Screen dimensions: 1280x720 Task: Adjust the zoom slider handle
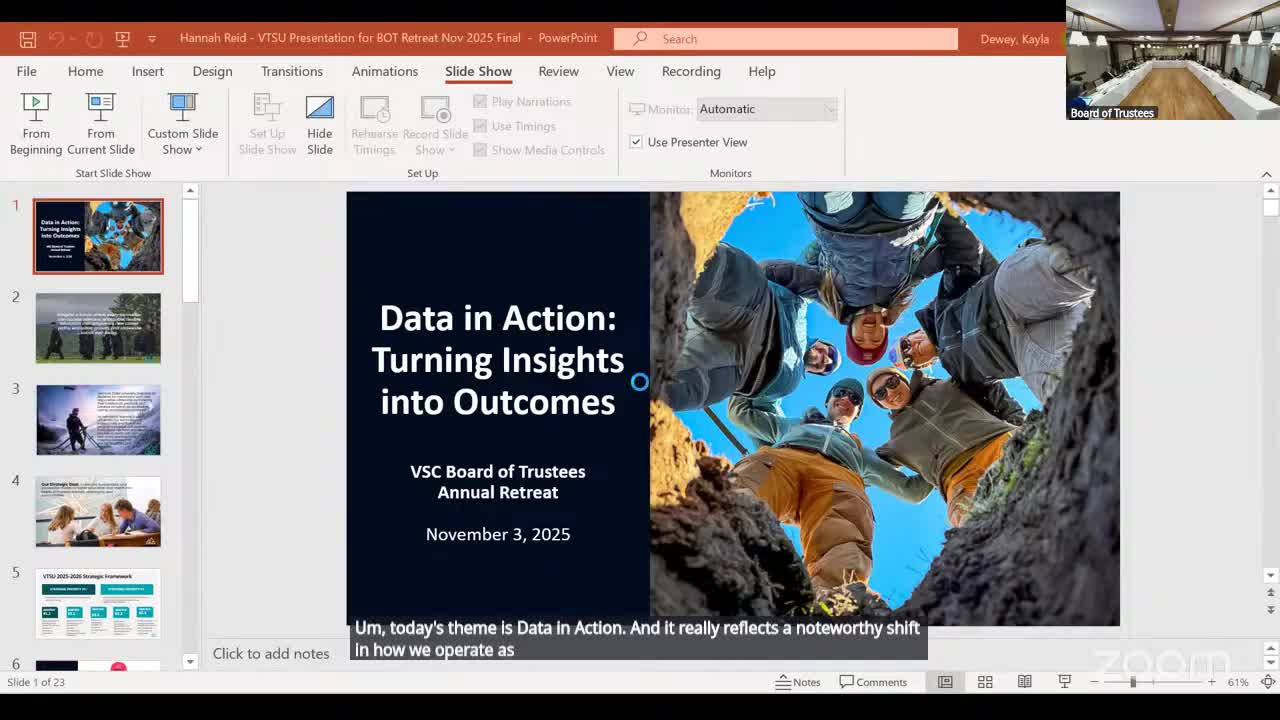tap(1133, 682)
